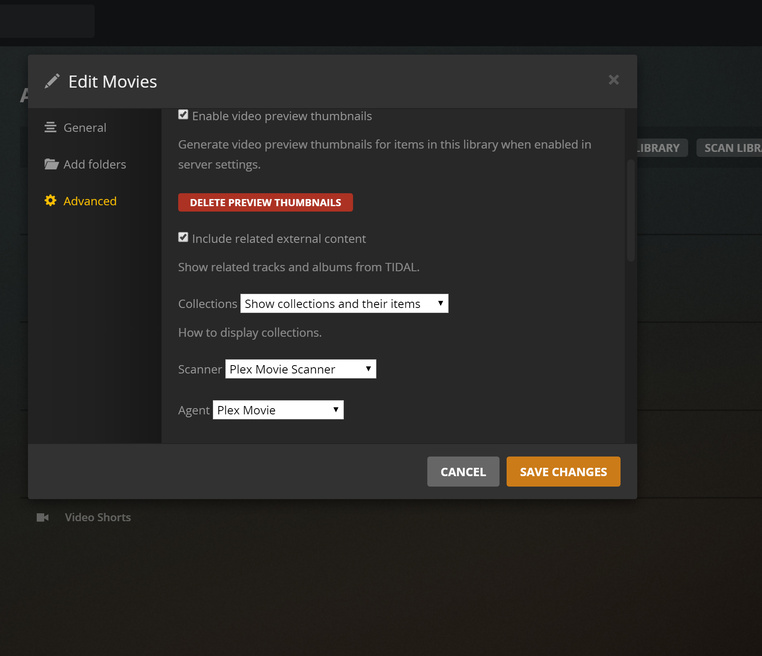Viewport: 762px width, 656px height.
Task: Click the Scan Library button
Action: 729,148
